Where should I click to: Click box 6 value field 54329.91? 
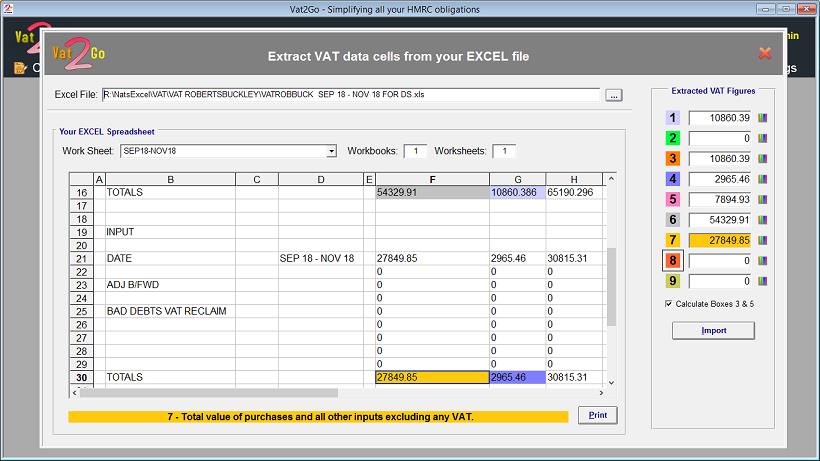(x=720, y=220)
